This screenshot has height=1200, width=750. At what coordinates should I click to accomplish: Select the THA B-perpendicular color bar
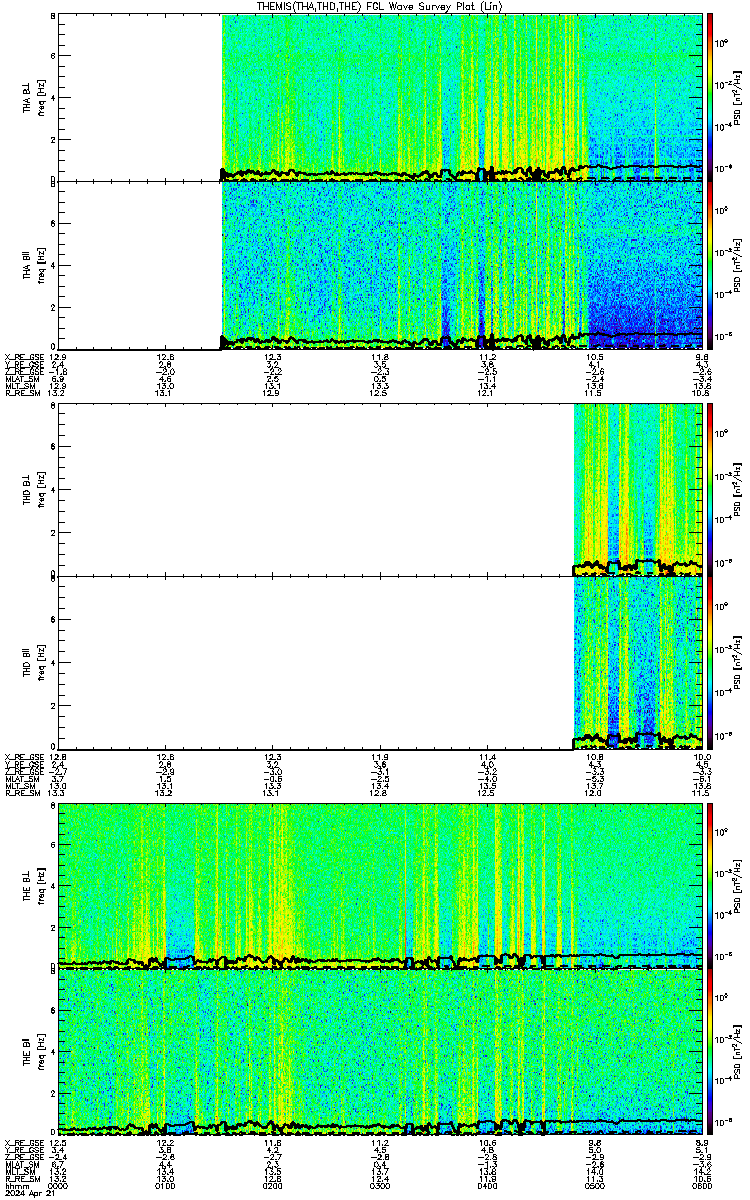pos(710,96)
